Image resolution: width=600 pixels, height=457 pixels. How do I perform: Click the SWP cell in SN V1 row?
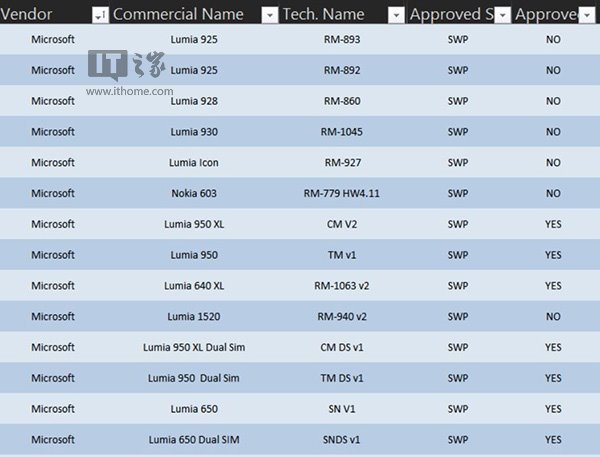click(x=458, y=409)
